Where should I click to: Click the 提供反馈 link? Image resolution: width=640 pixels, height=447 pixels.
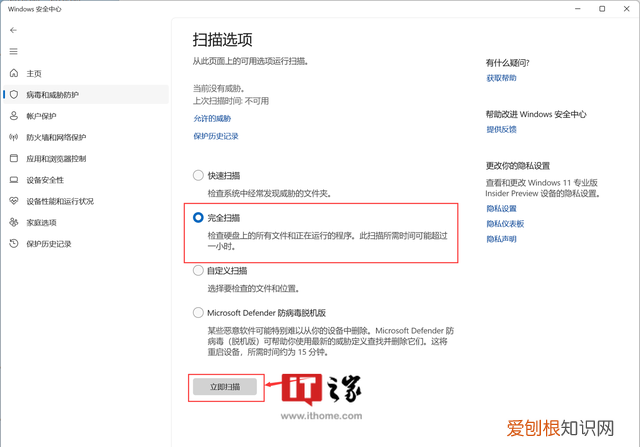pyautogui.click(x=501, y=129)
